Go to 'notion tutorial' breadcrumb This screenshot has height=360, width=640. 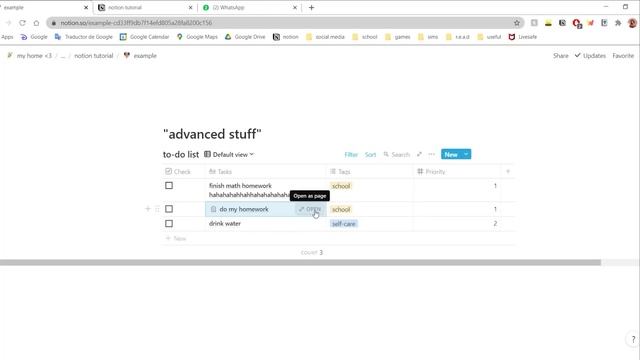(93, 56)
